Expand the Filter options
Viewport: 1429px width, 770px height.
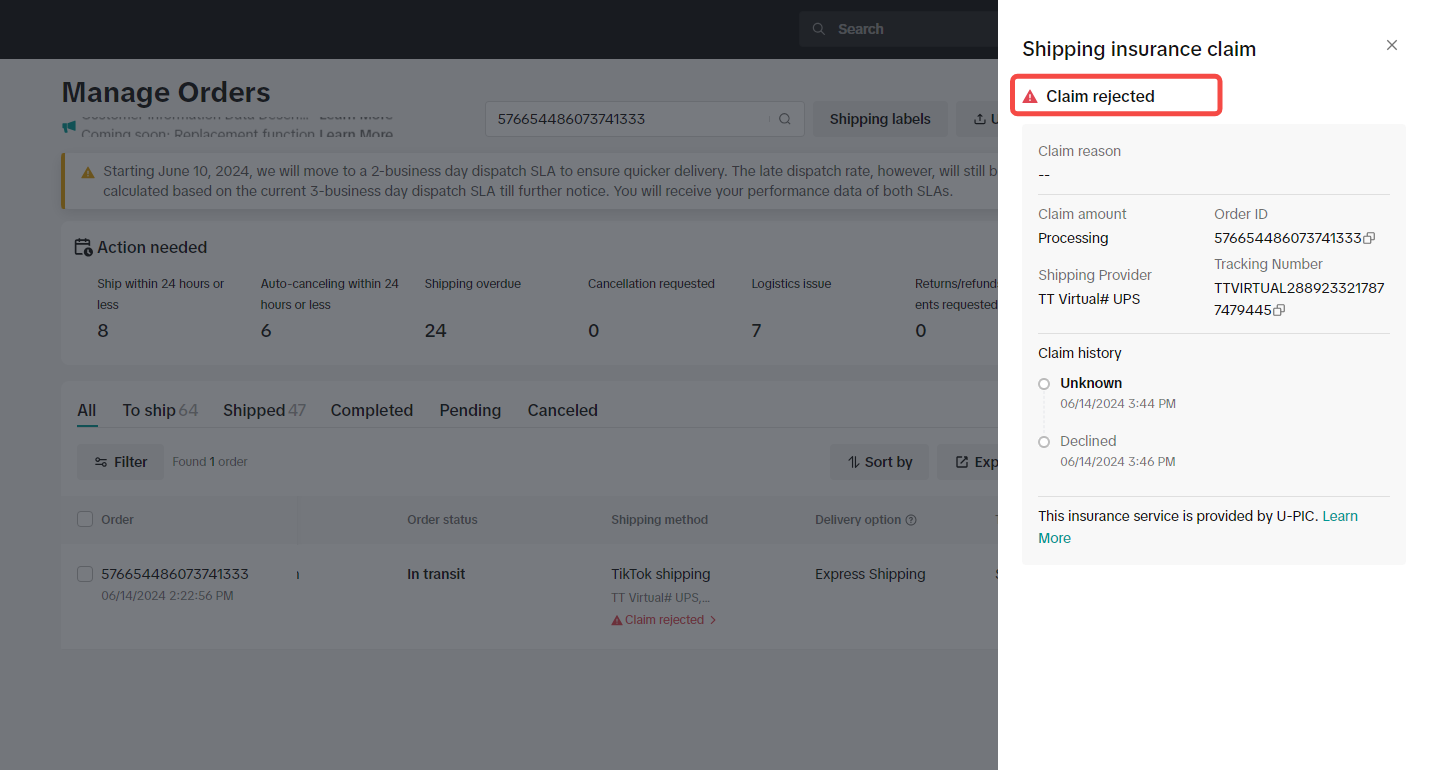120,462
